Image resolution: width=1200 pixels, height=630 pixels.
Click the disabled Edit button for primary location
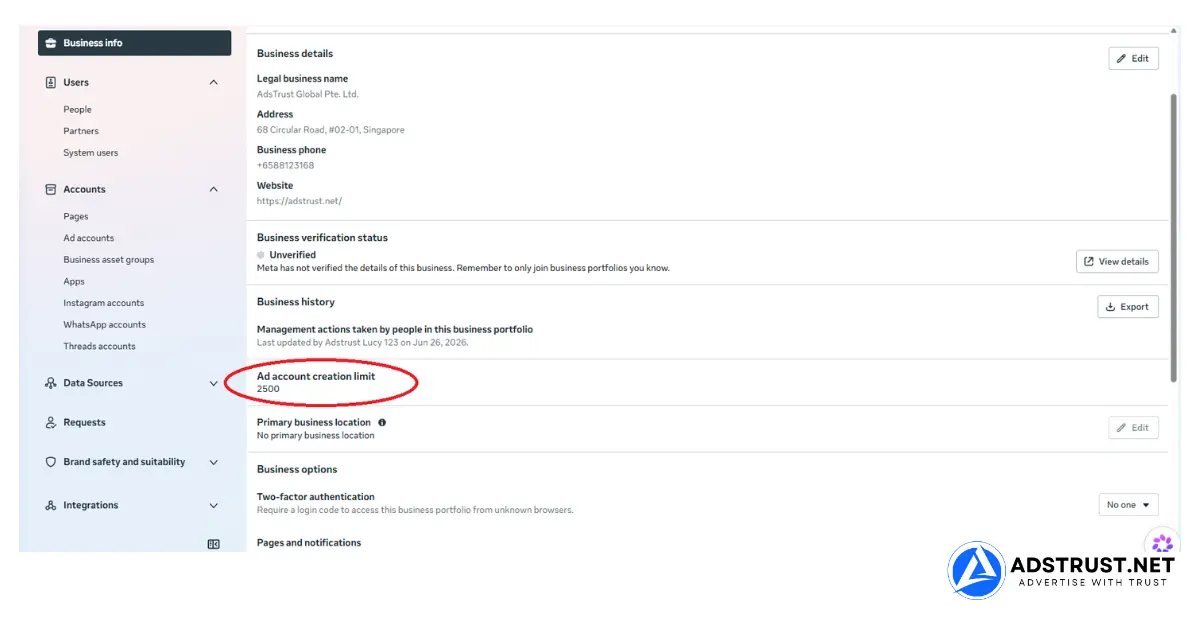[x=1133, y=428]
